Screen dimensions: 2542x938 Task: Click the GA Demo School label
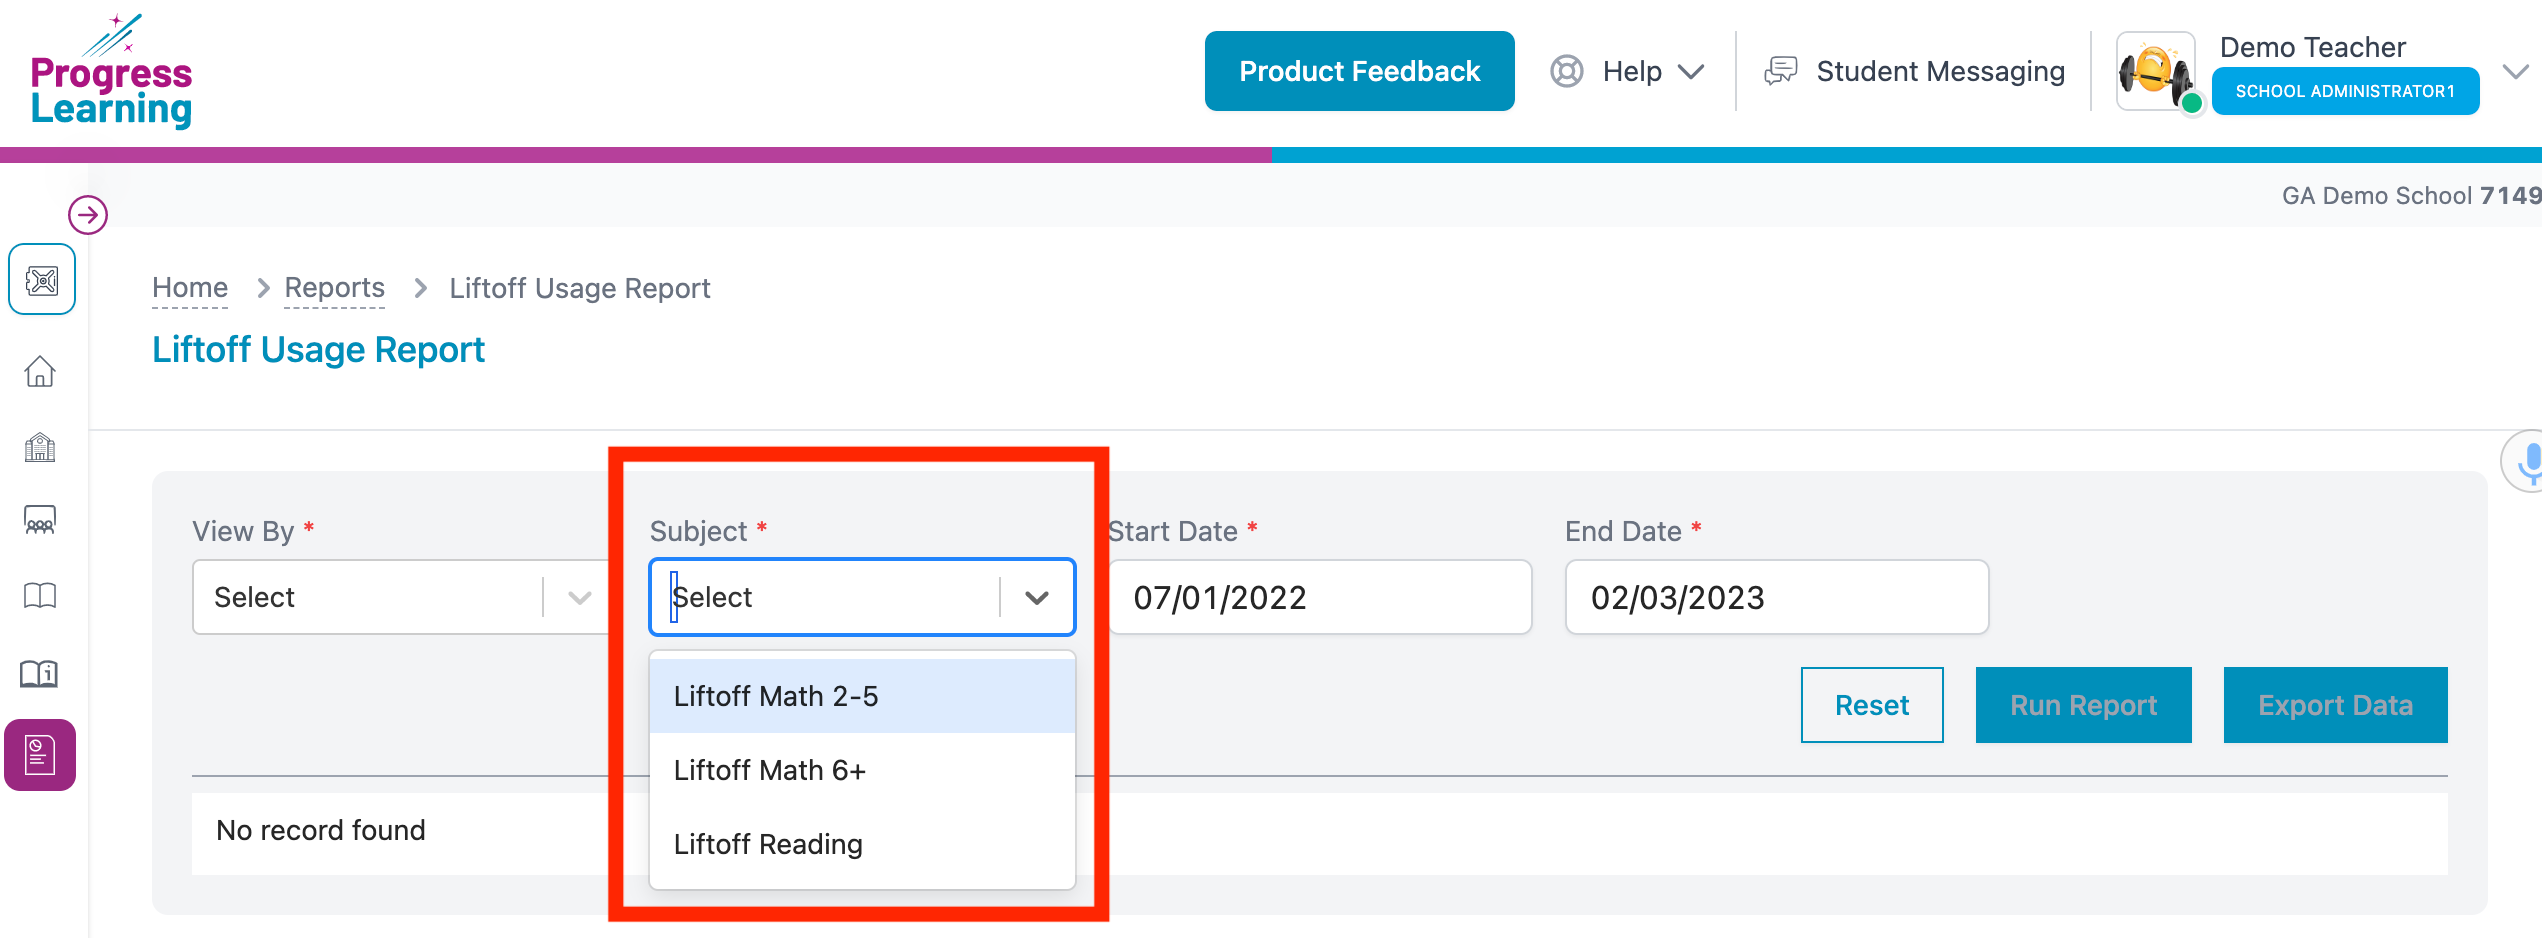[2411, 195]
